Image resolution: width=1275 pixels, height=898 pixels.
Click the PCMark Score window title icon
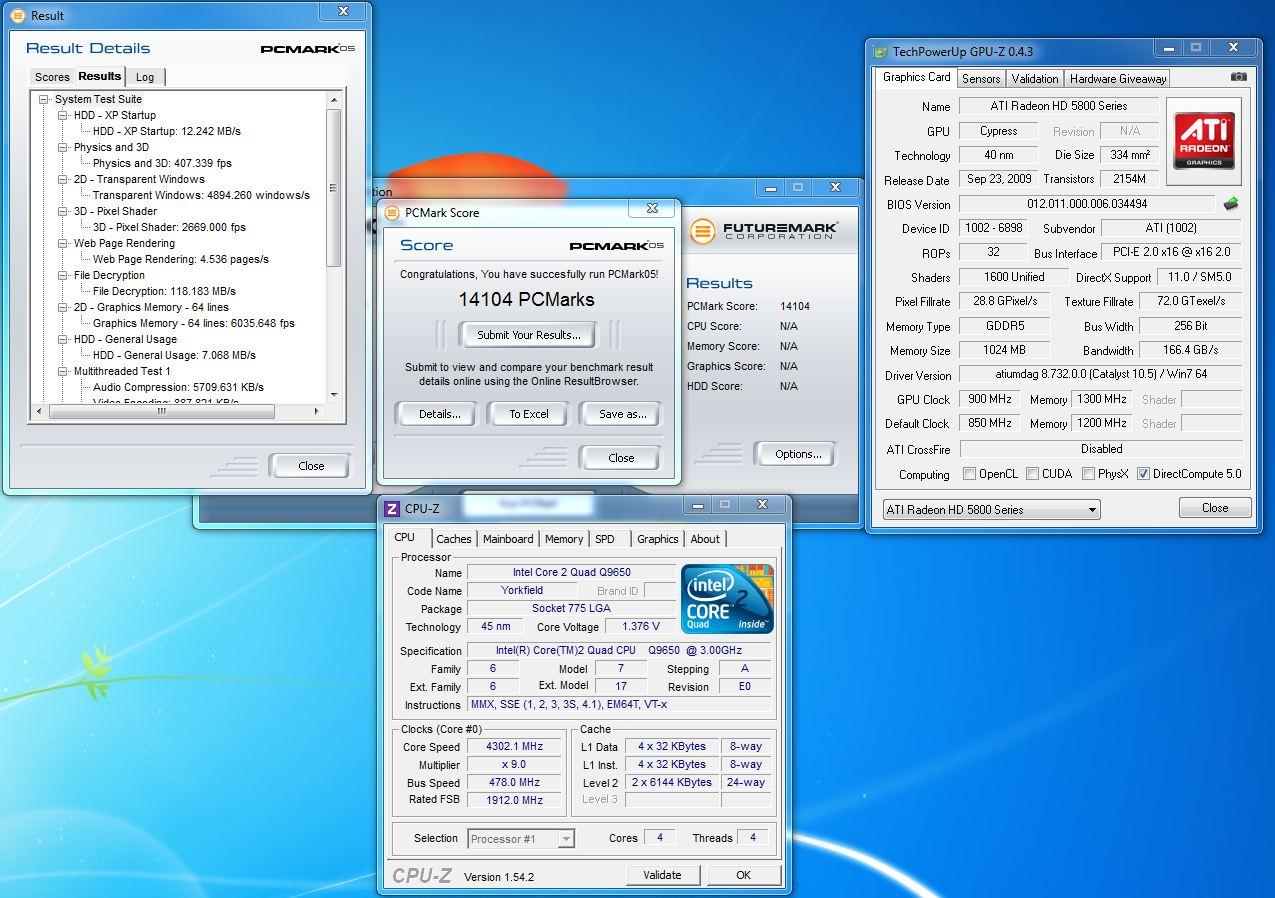[x=391, y=212]
